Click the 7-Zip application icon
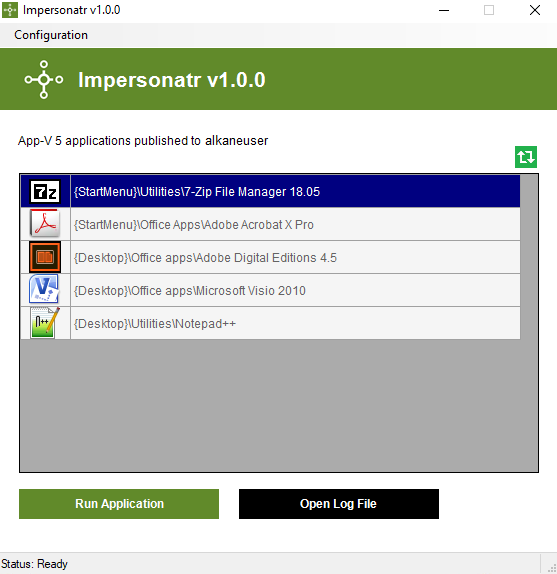This screenshot has height=574, width=557. point(45,191)
